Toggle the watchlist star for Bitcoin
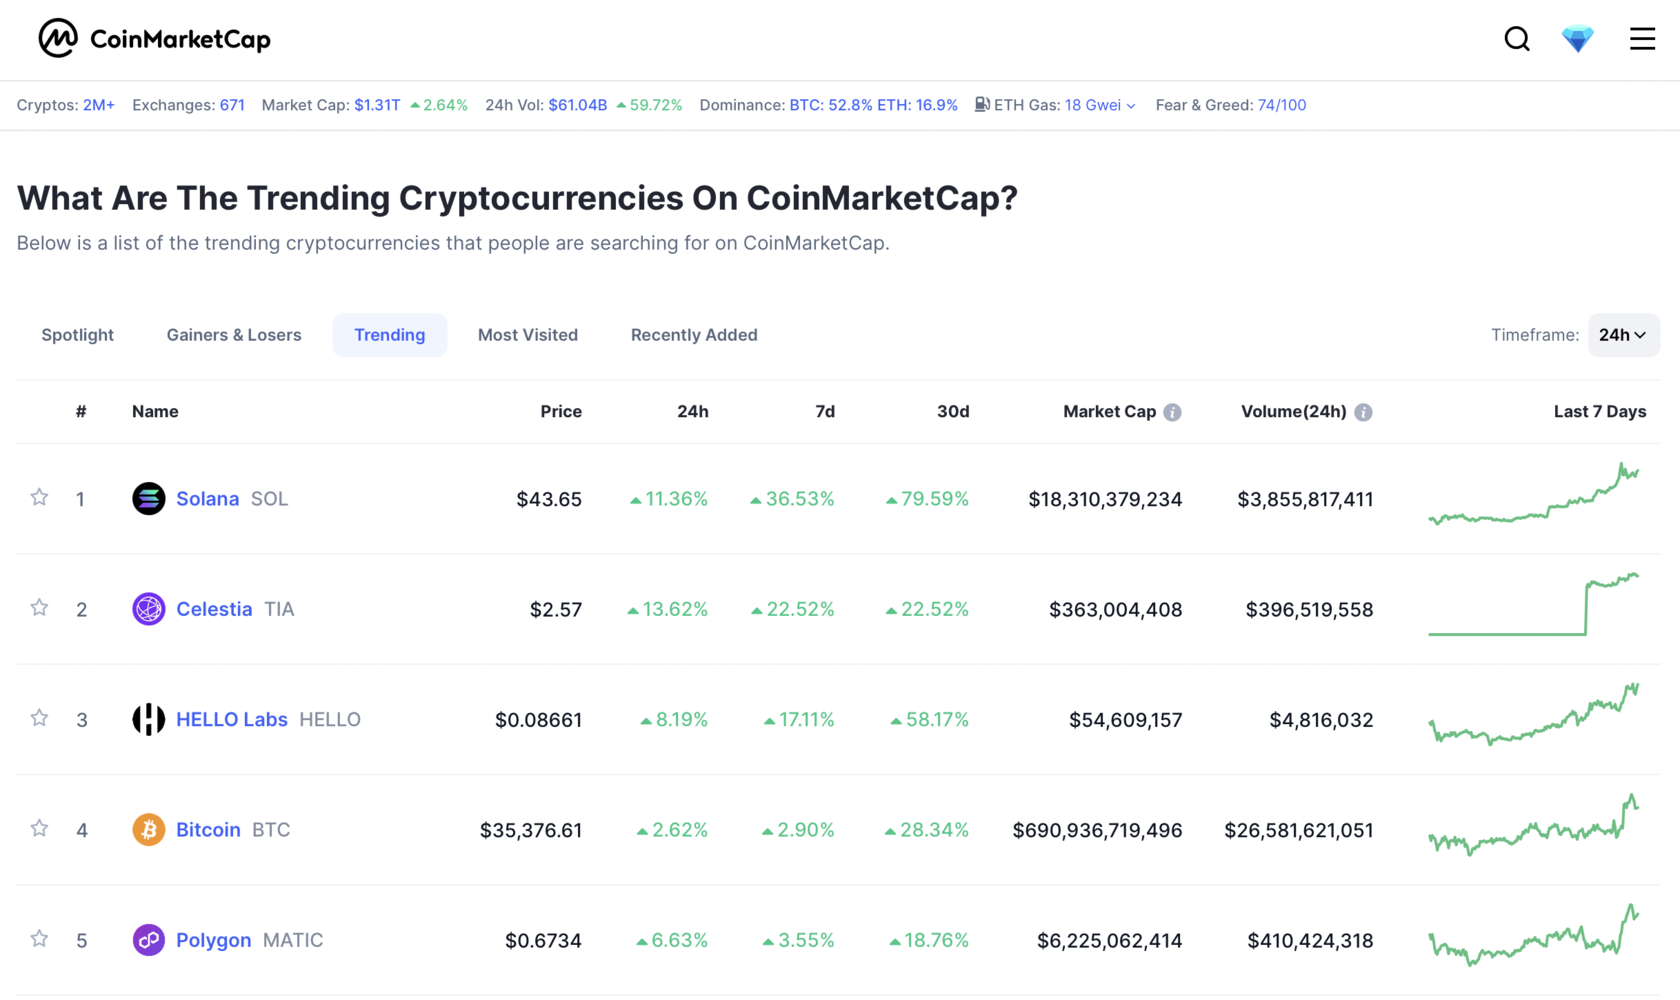The width and height of the screenshot is (1680, 1000). pyautogui.click(x=39, y=828)
